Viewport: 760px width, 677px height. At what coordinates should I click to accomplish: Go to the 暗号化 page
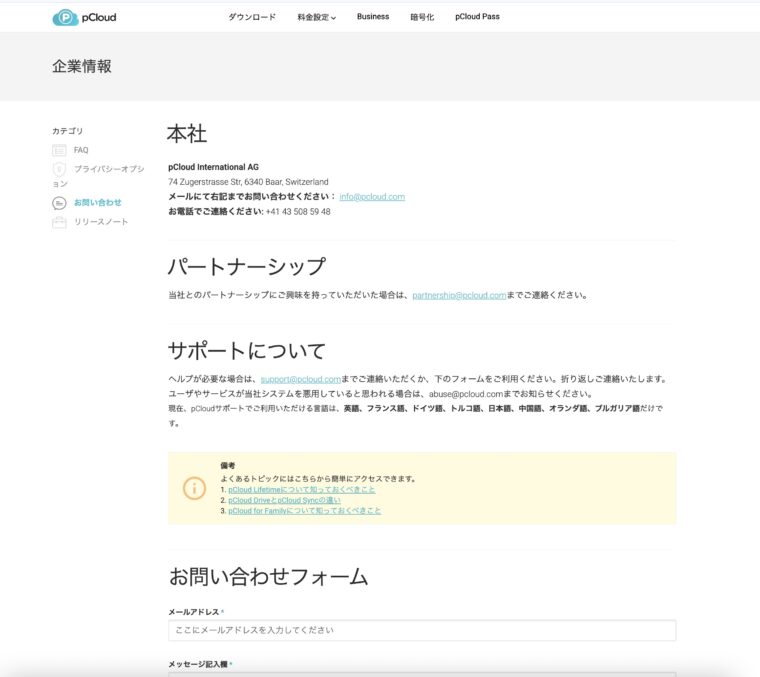[422, 17]
